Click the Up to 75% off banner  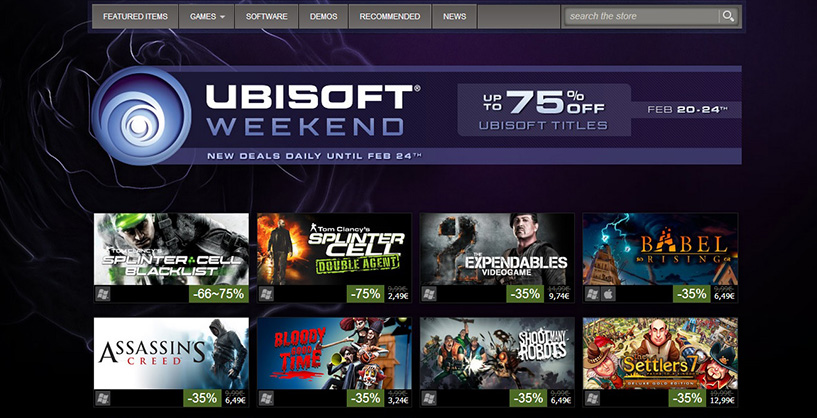pos(544,110)
